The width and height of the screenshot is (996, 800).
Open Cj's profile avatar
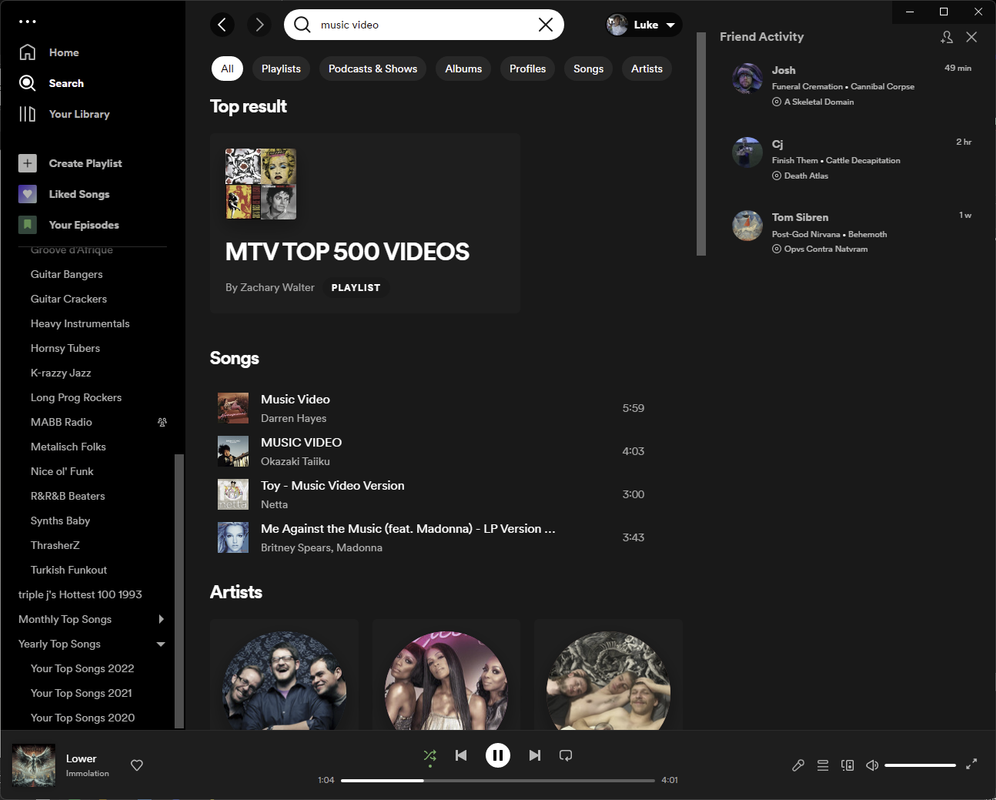point(747,152)
